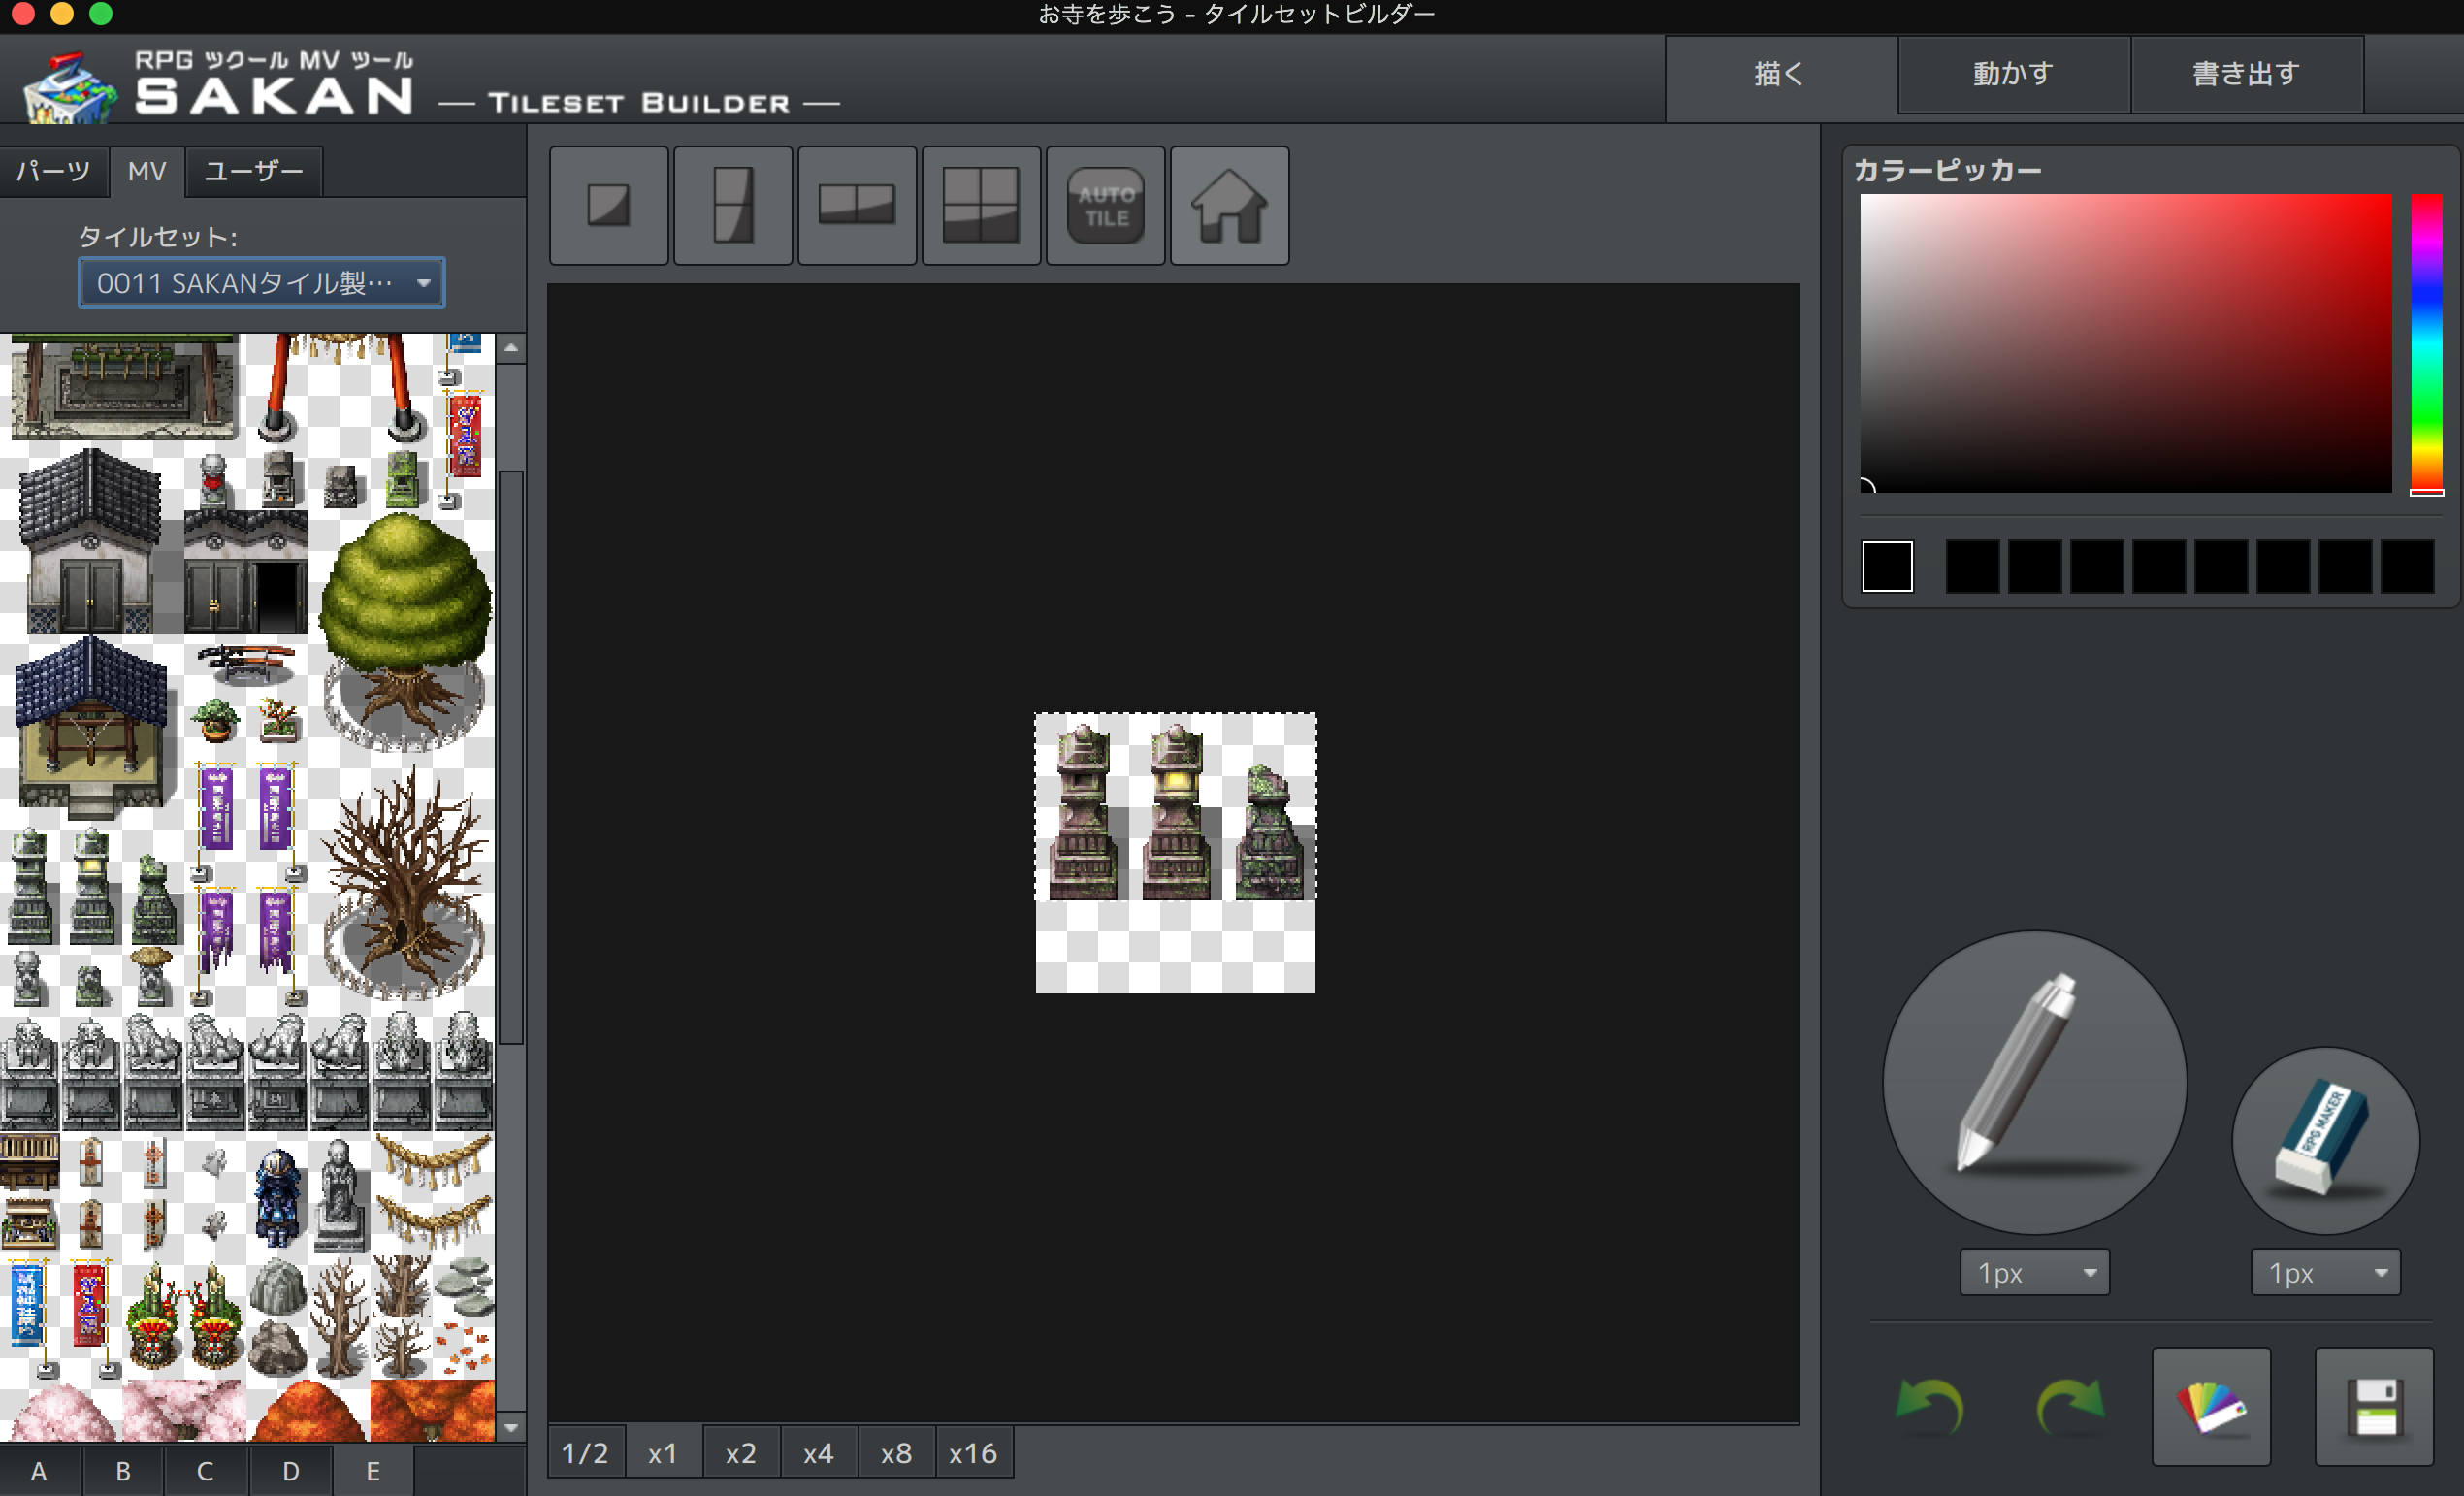Select the pencil drawing tool
Viewport: 2464px width, 1496px height.
tap(2034, 1082)
